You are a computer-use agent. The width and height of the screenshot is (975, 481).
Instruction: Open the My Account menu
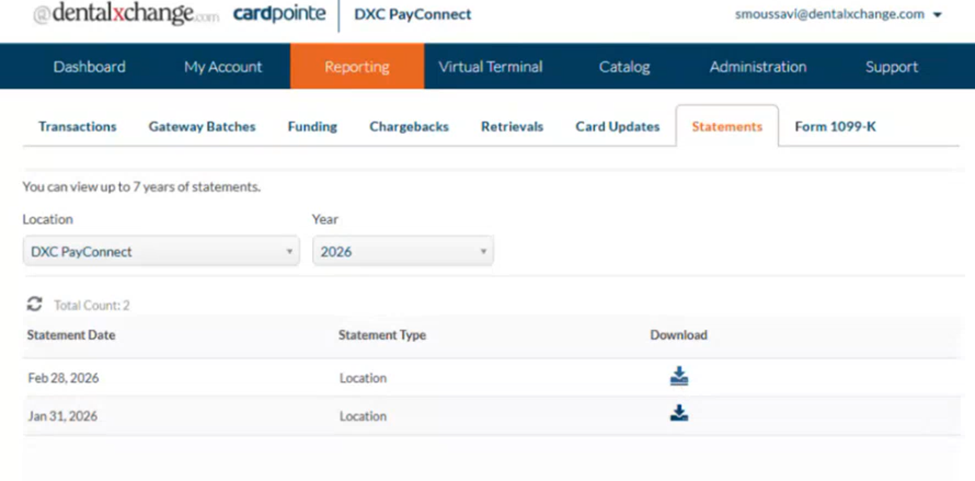tap(223, 66)
